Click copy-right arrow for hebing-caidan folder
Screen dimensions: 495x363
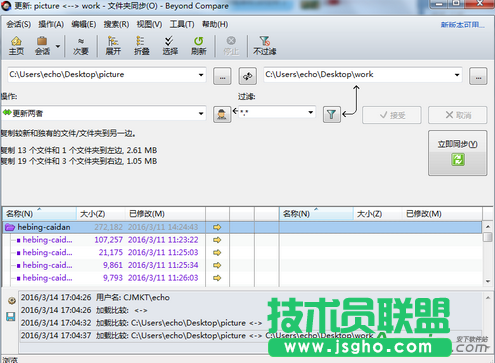217,227
